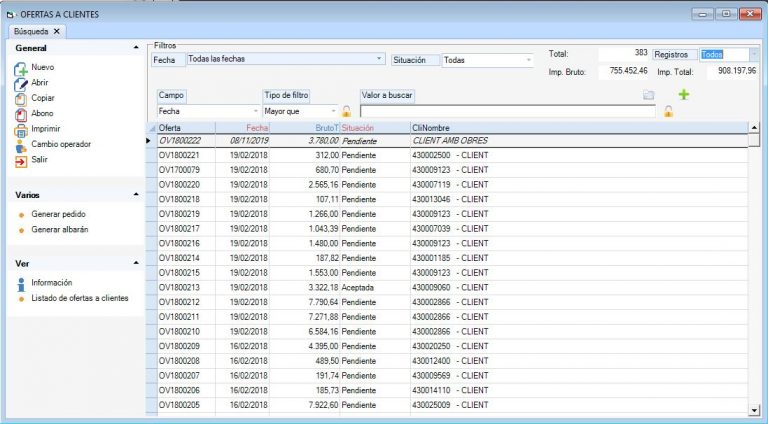Screen dimensions: 768x424
Task: Select row OV1700079
Action: coord(447,170)
